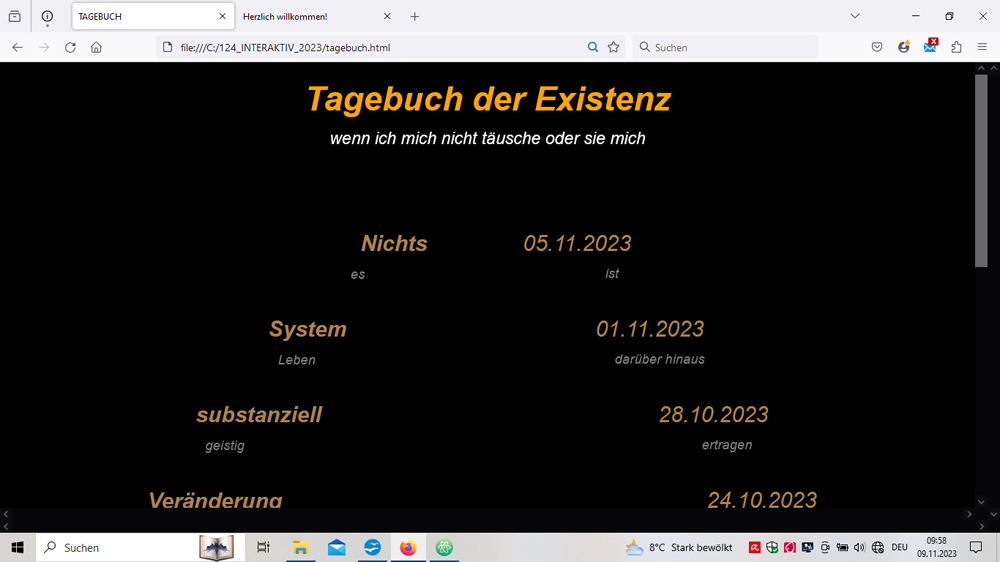
Task: Open the System diary entry
Action: [x=307, y=329]
